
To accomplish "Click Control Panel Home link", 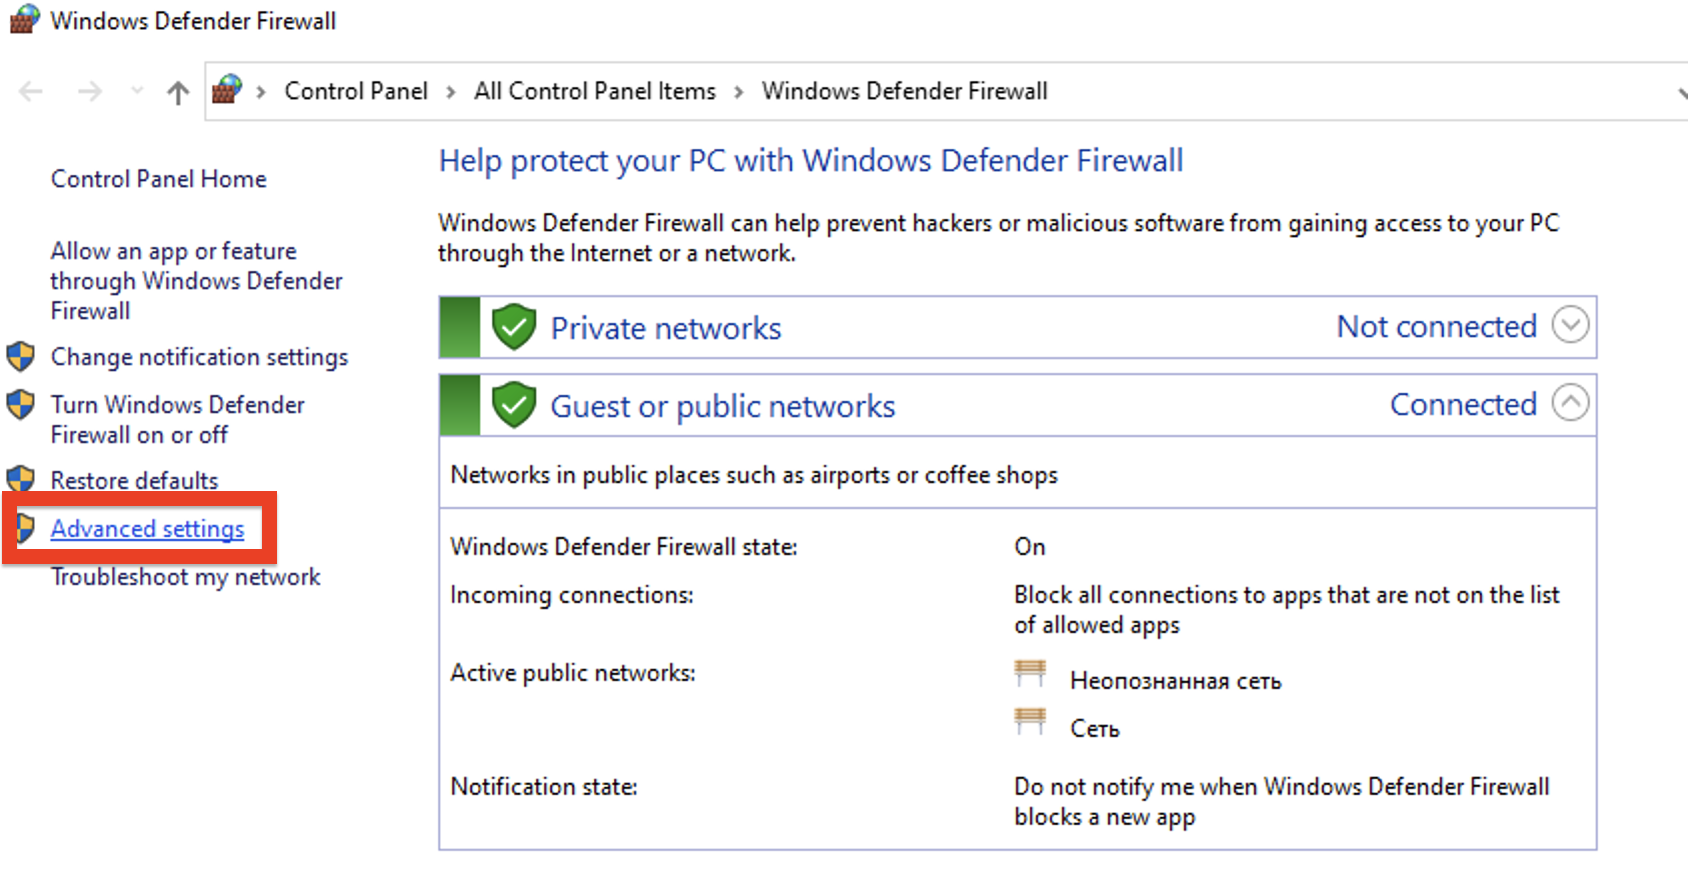I will [159, 179].
